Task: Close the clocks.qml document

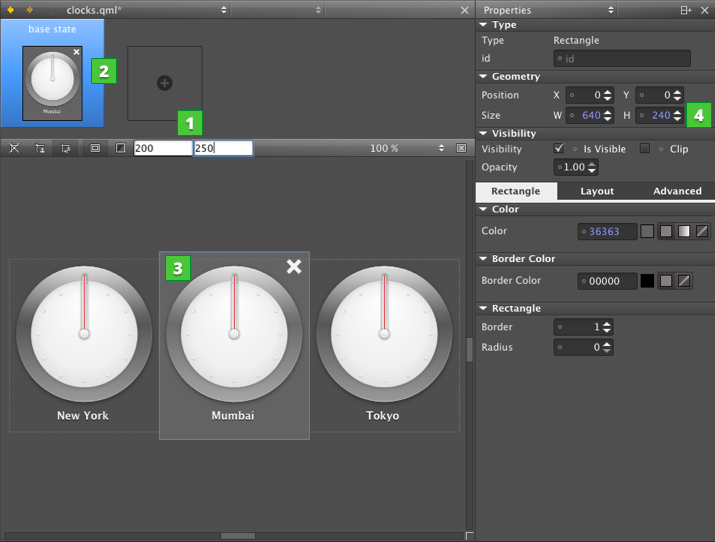Action: tap(464, 10)
